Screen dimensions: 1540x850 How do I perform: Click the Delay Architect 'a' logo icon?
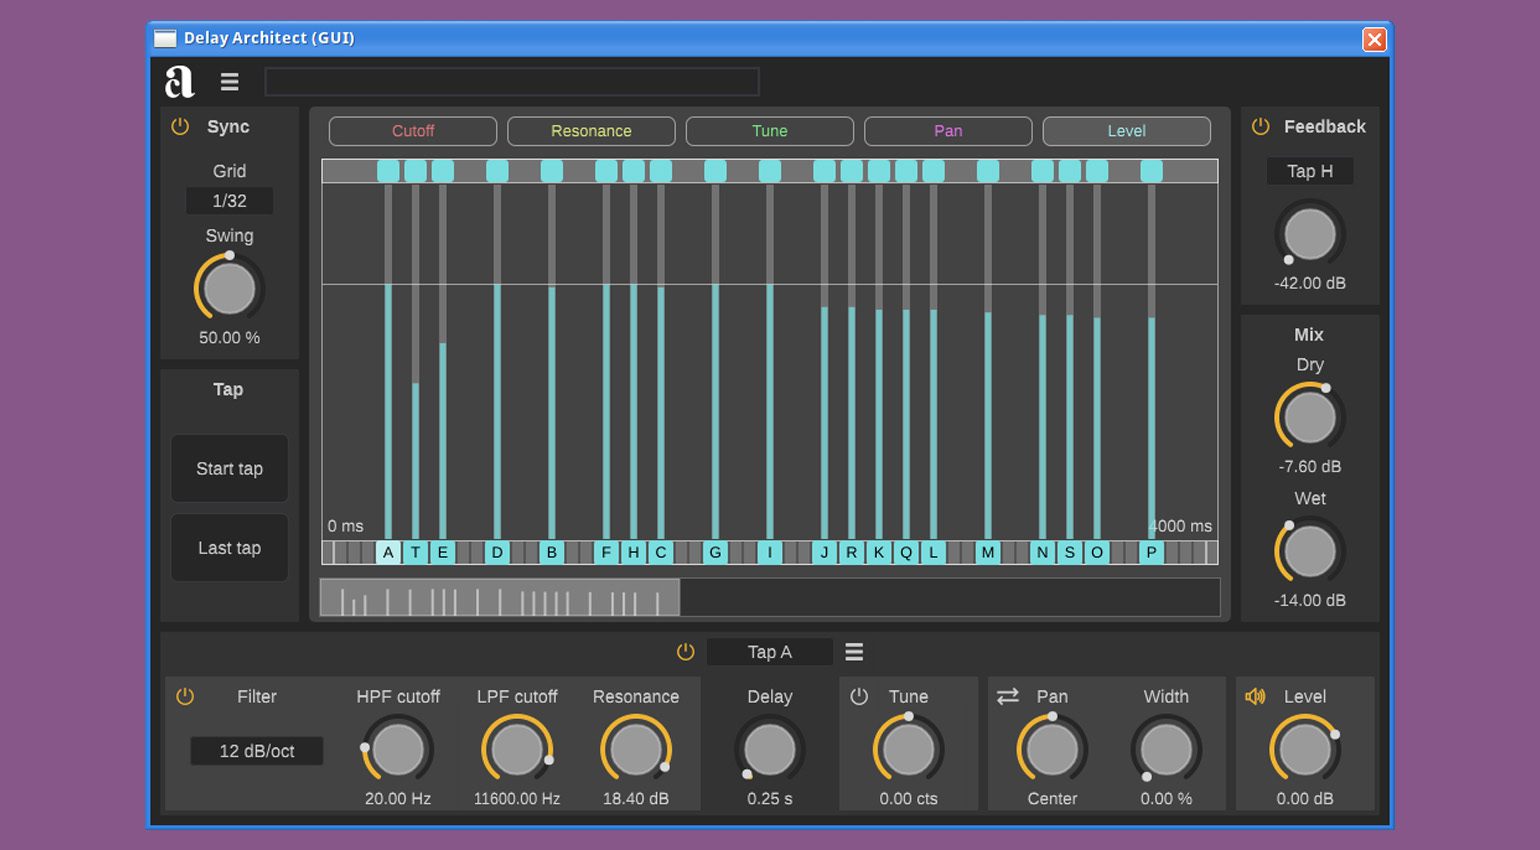[179, 82]
